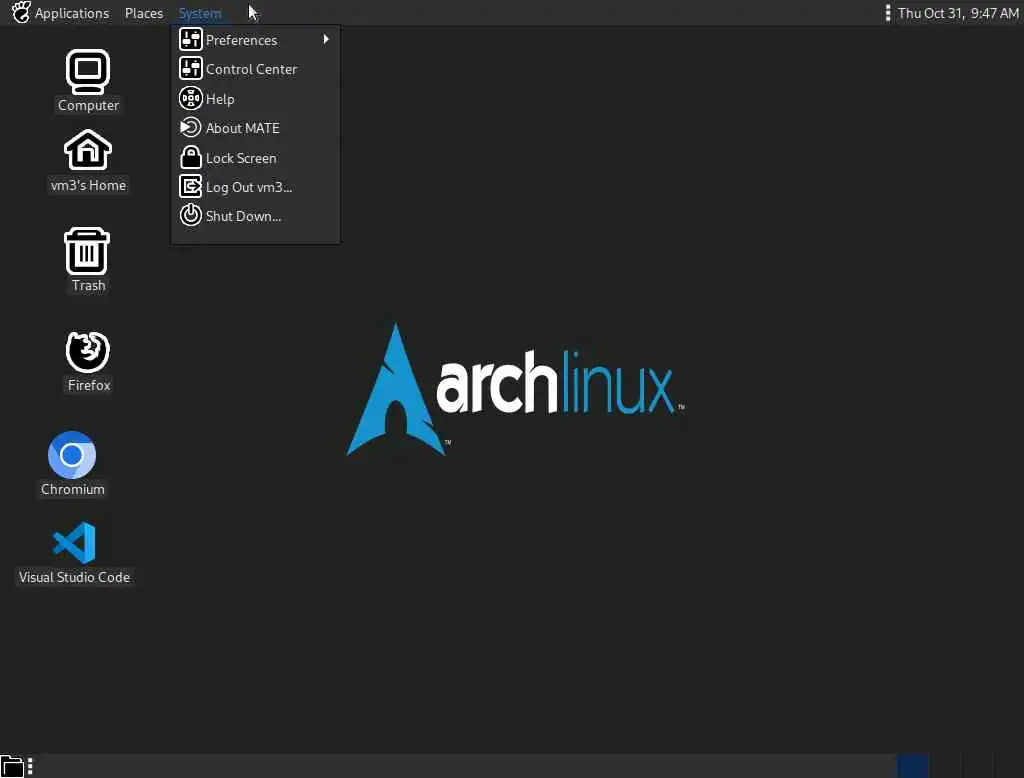Select the Computer desktop icon
This screenshot has width=1024, height=778.
click(88, 72)
